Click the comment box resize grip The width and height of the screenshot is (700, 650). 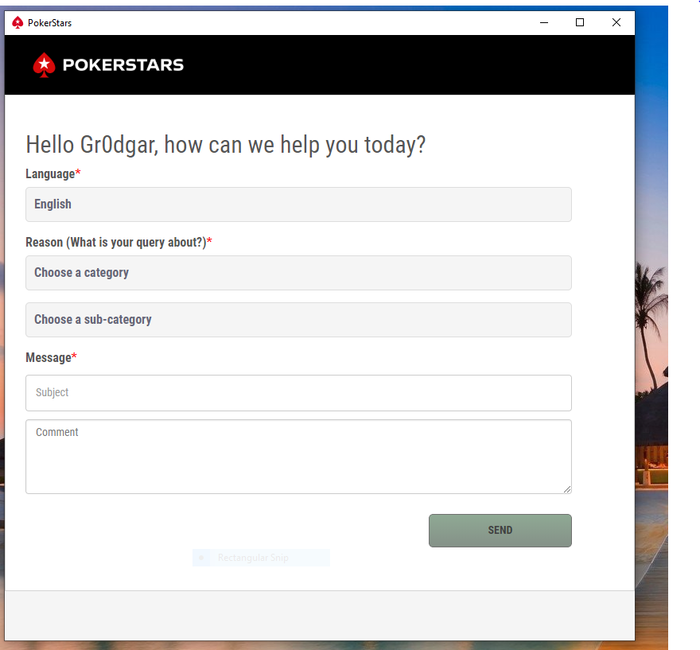567,489
